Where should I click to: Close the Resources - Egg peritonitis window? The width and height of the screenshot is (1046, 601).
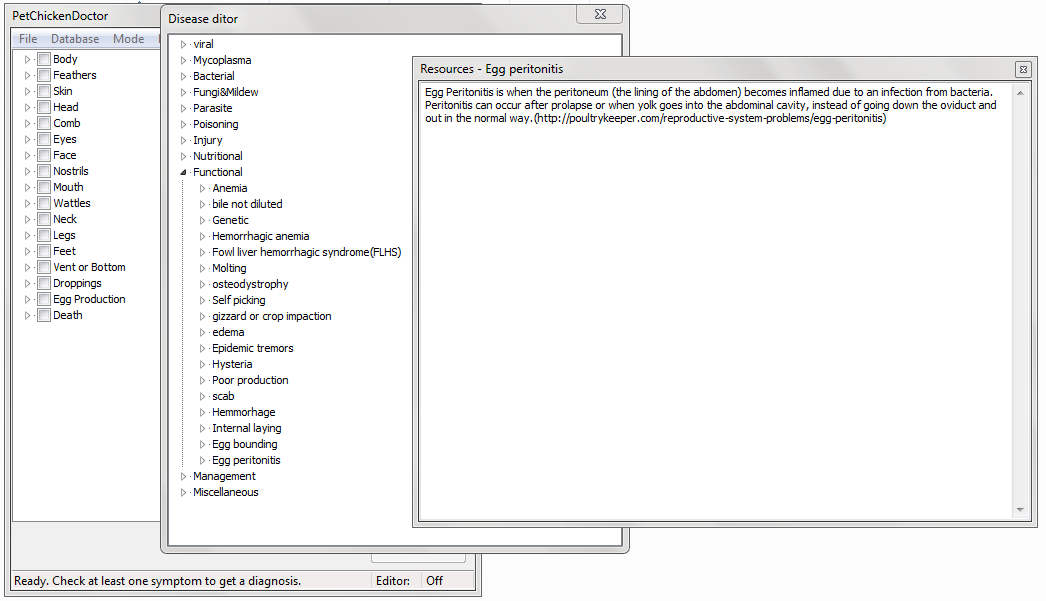click(x=1022, y=69)
